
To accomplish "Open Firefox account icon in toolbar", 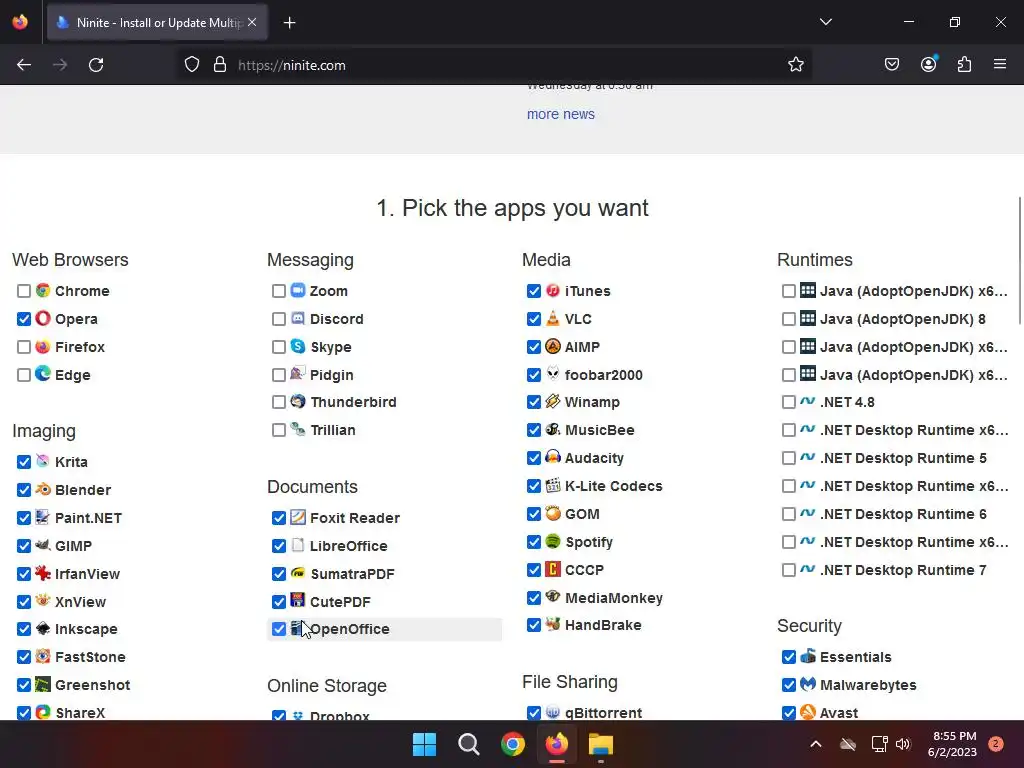I will [928, 65].
